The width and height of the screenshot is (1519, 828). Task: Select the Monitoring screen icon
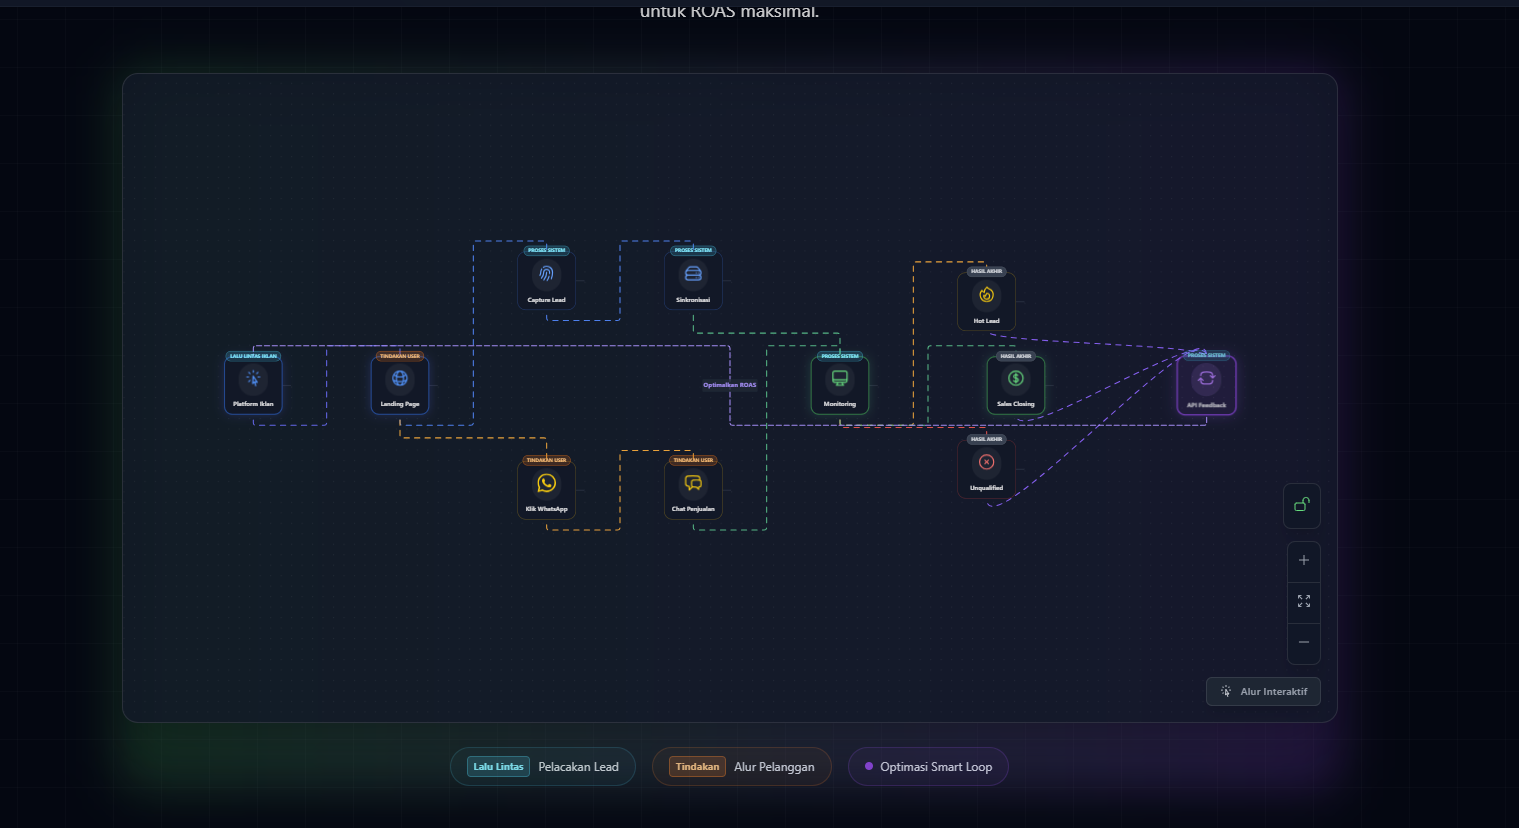(840, 379)
